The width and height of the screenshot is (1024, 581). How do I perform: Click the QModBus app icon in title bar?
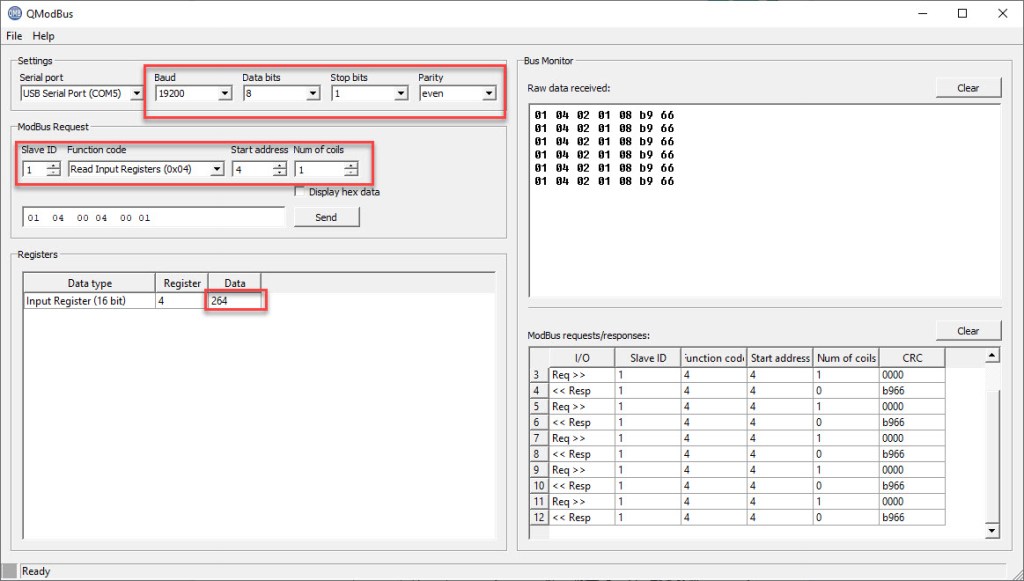coord(14,14)
